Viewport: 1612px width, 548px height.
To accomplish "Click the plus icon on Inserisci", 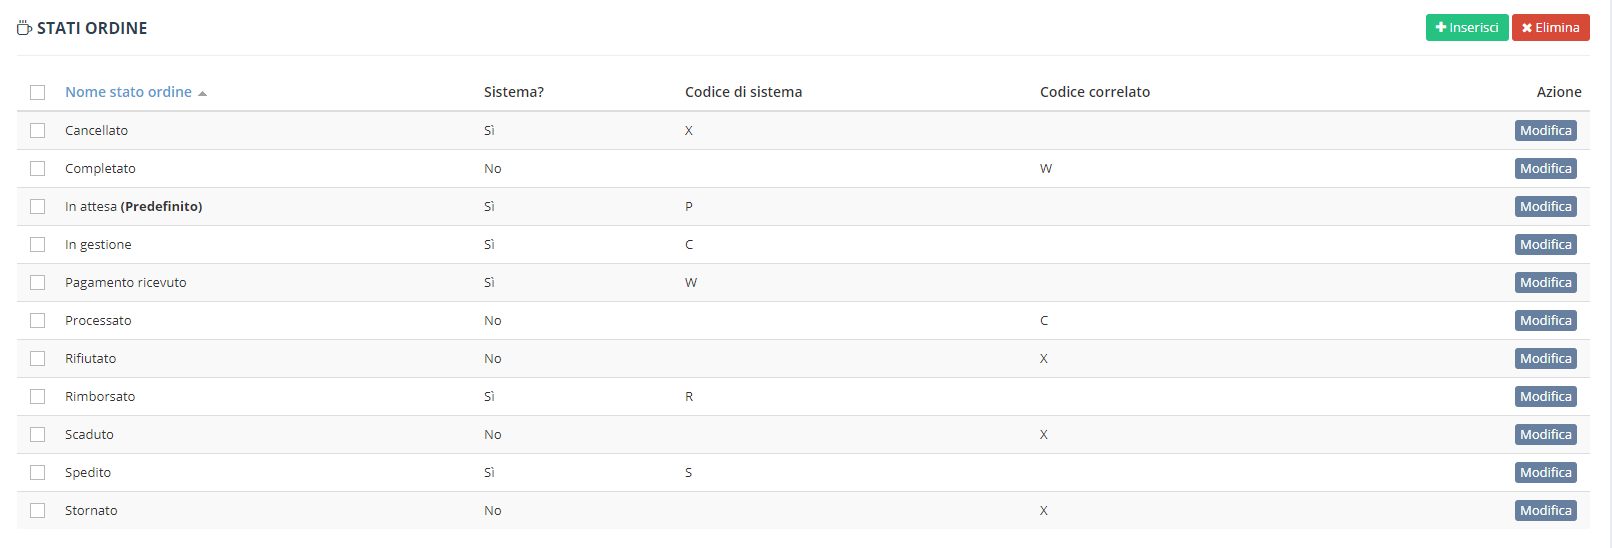I will click(x=1441, y=28).
